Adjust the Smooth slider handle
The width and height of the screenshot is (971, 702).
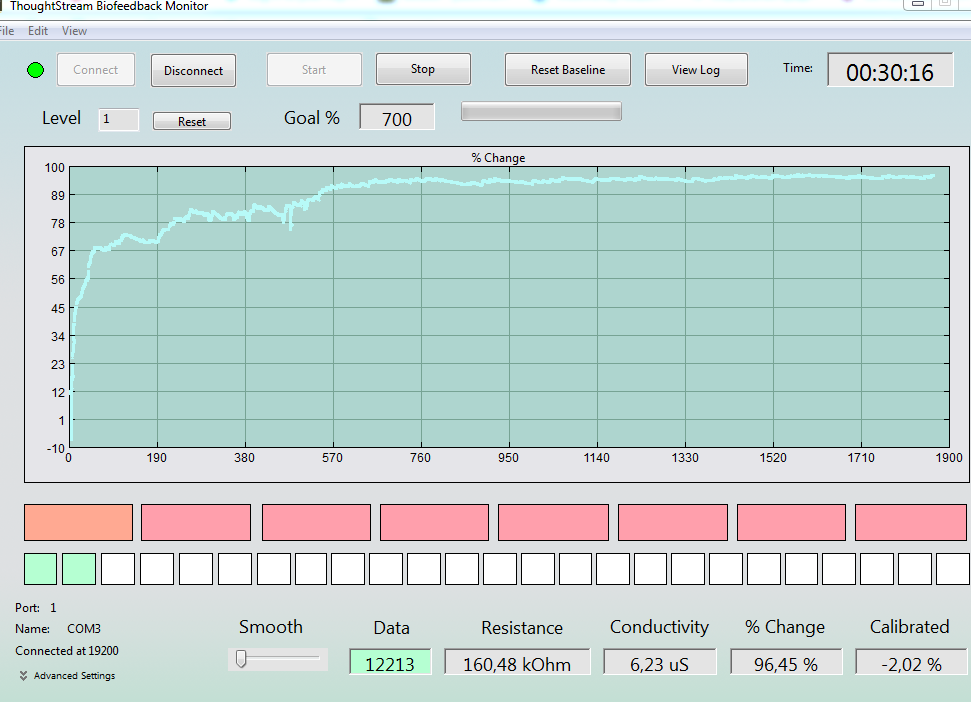tap(241, 659)
